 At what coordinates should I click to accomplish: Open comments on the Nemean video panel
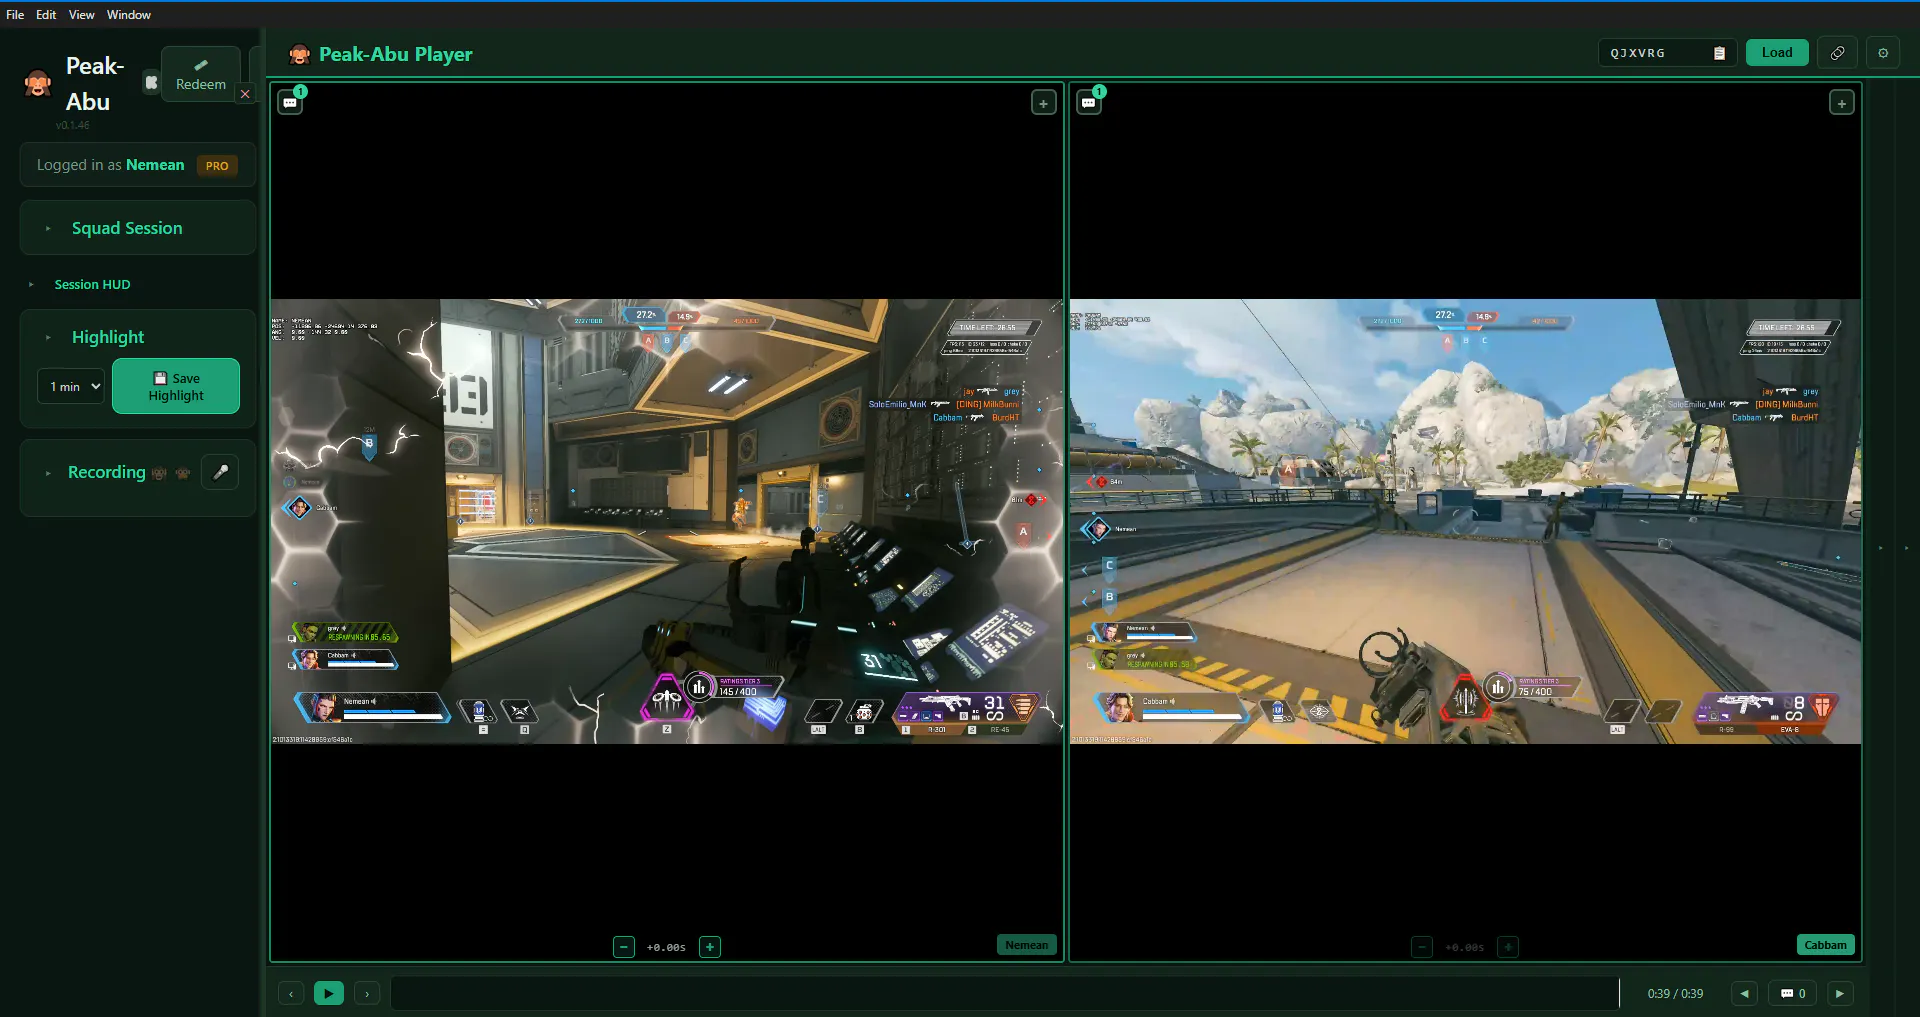click(290, 102)
